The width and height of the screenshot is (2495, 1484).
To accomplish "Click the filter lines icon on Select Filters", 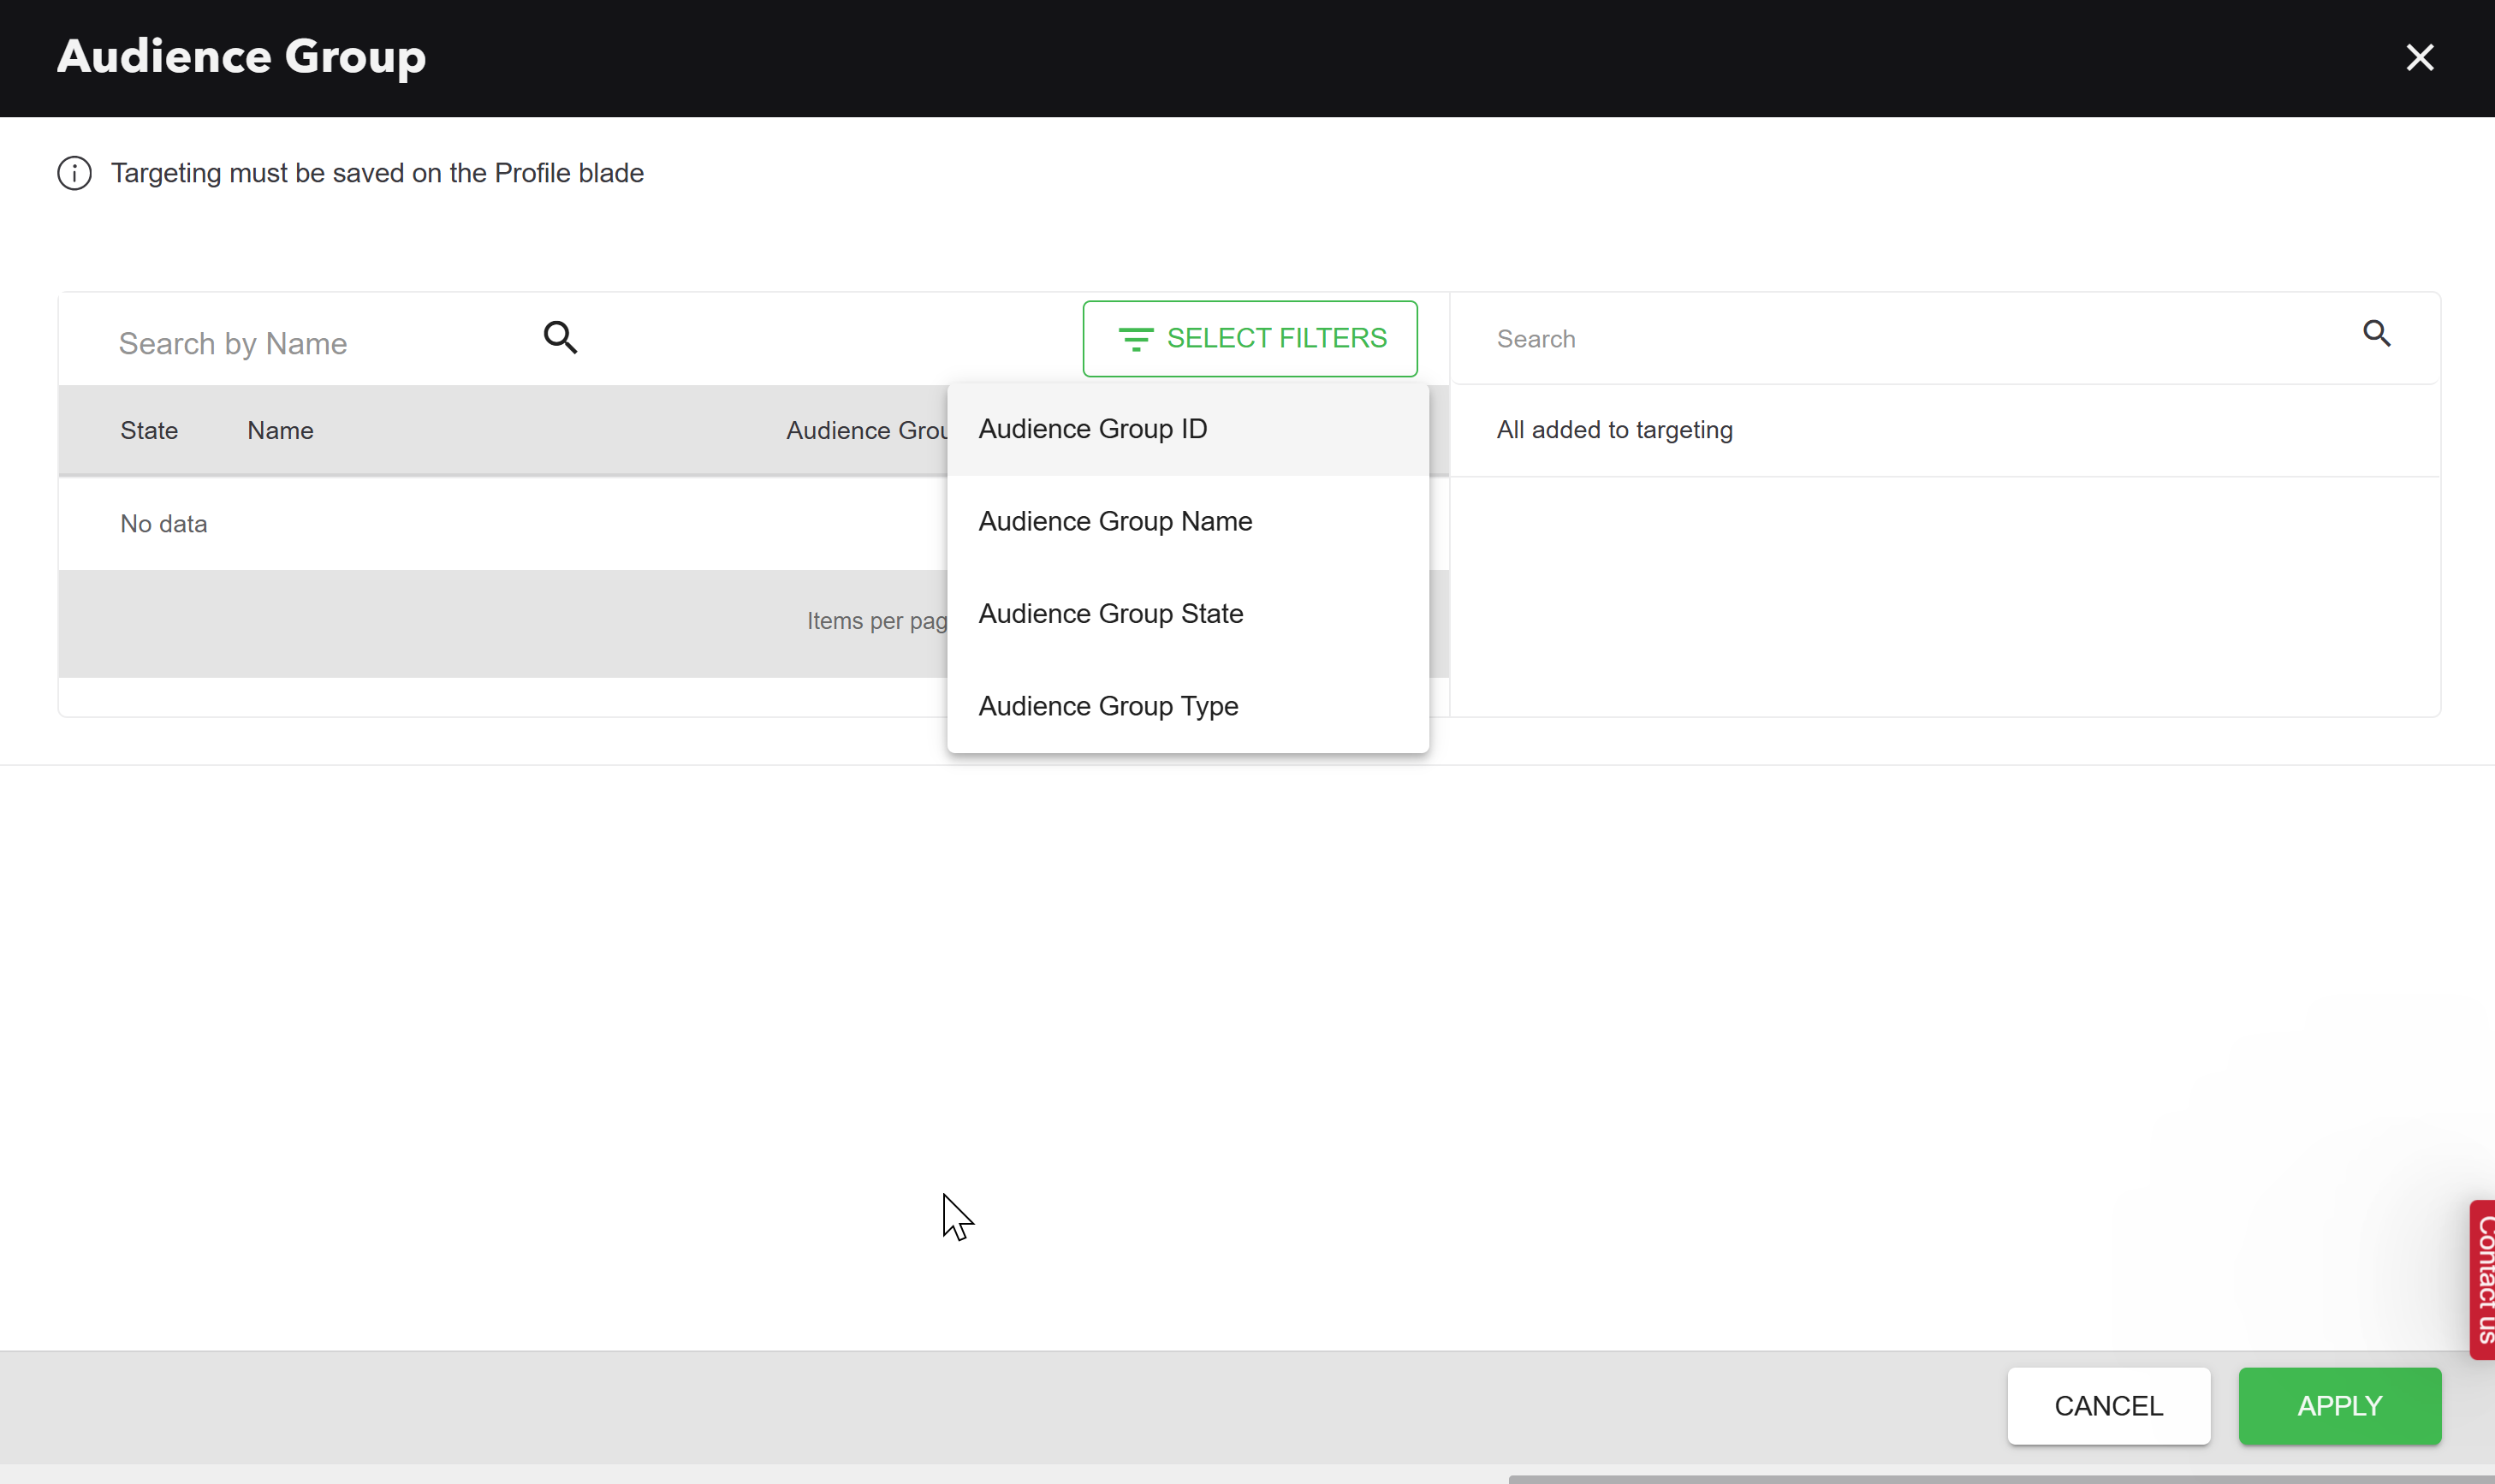I will click(x=1135, y=339).
